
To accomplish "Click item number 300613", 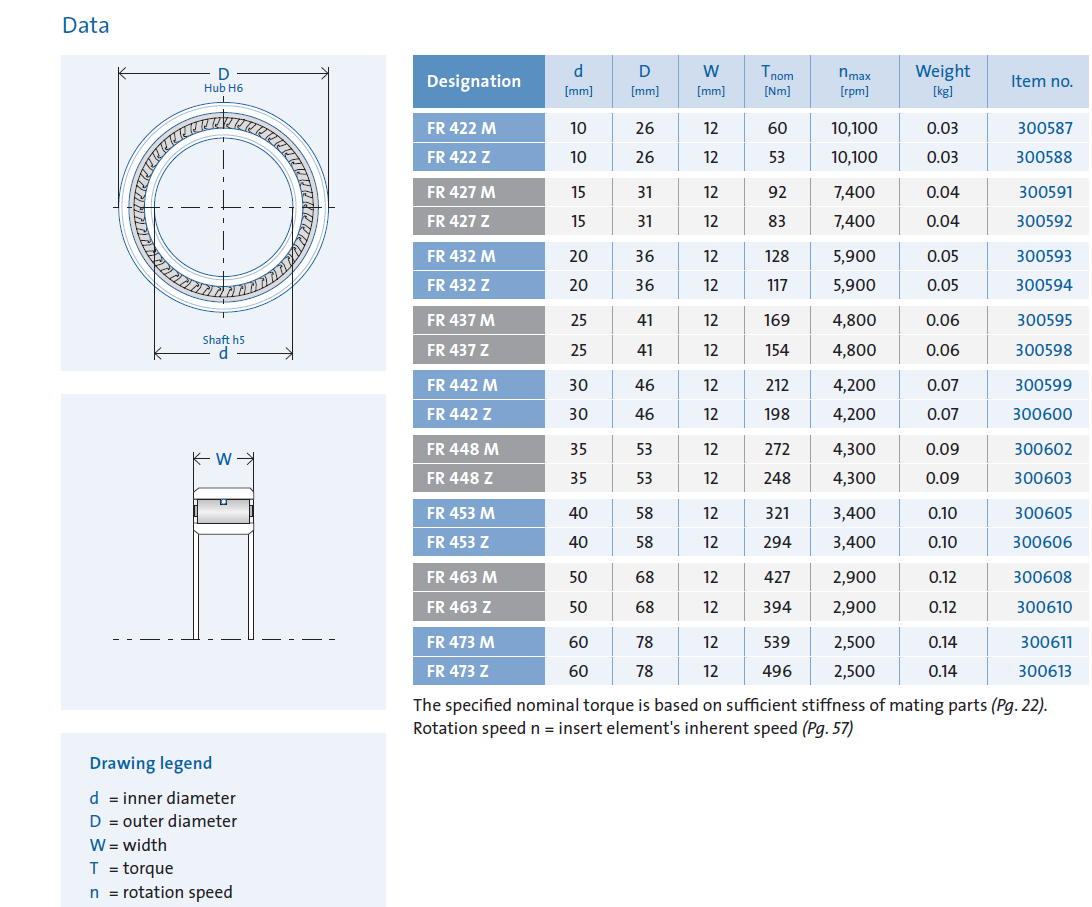I will [1045, 672].
